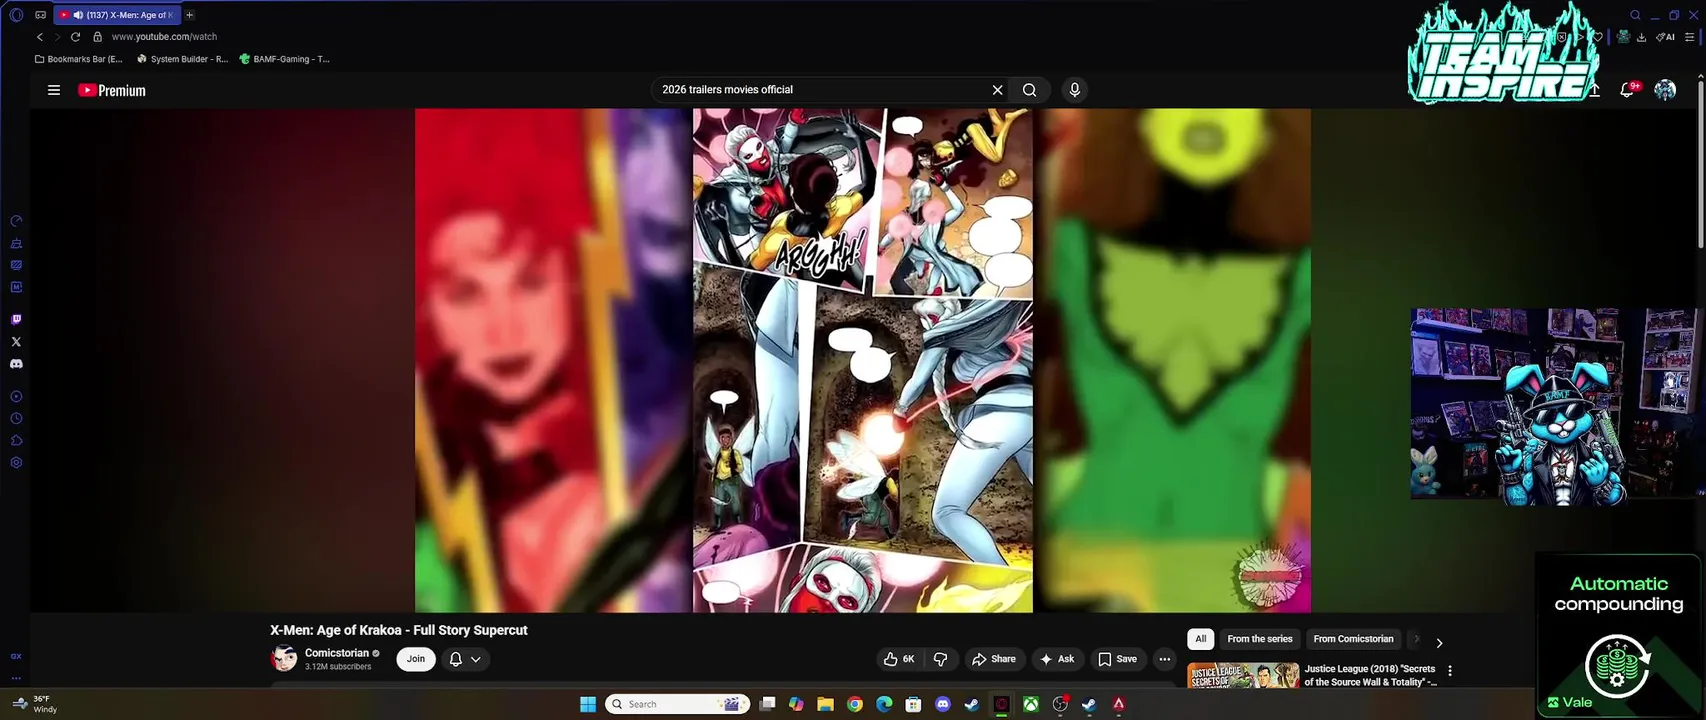Image resolution: width=1706 pixels, height=720 pixels.
Task: Select the All filter chip
Action: point(1201,639)
